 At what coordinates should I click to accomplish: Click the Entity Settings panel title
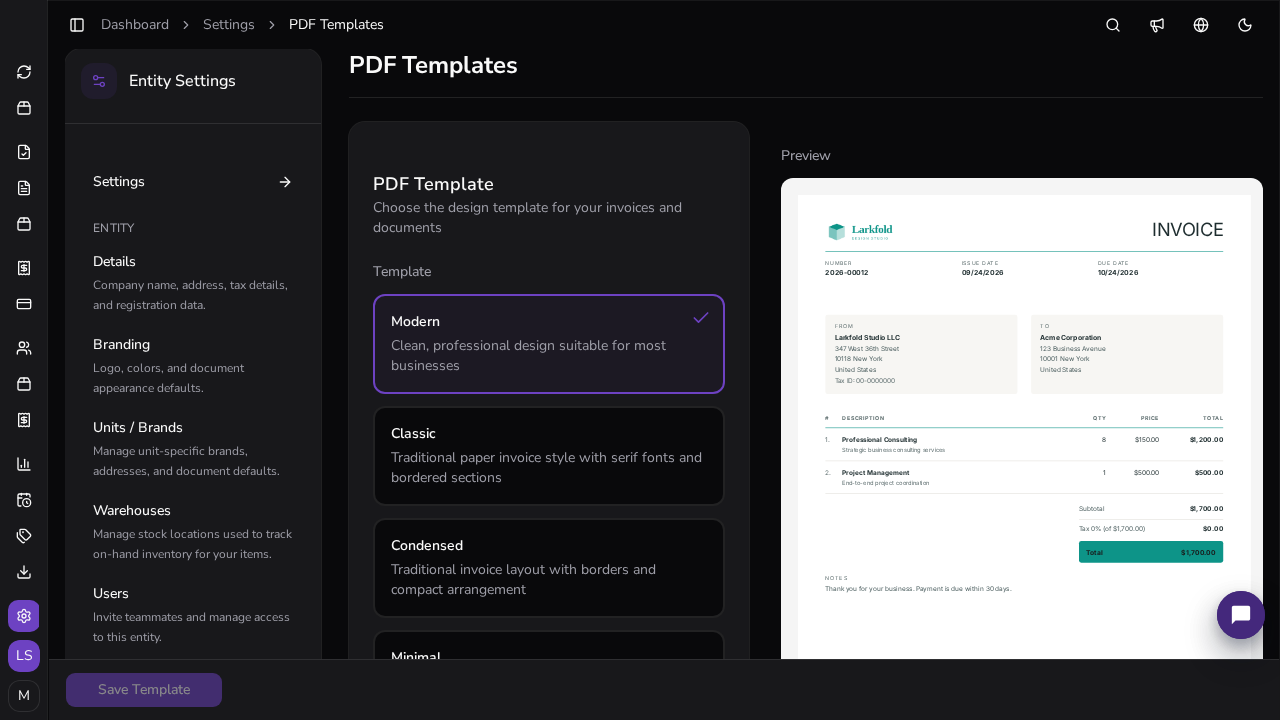point(182,81)
